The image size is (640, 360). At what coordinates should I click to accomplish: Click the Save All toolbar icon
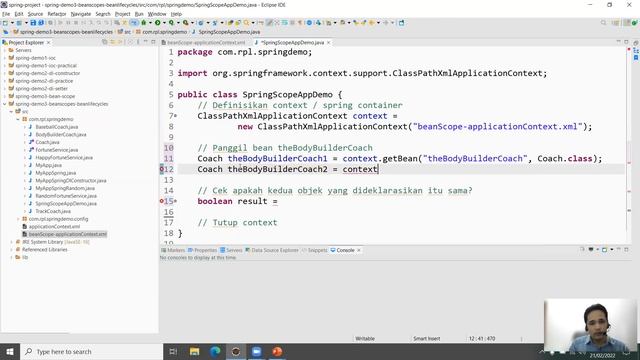pos(41,23)
